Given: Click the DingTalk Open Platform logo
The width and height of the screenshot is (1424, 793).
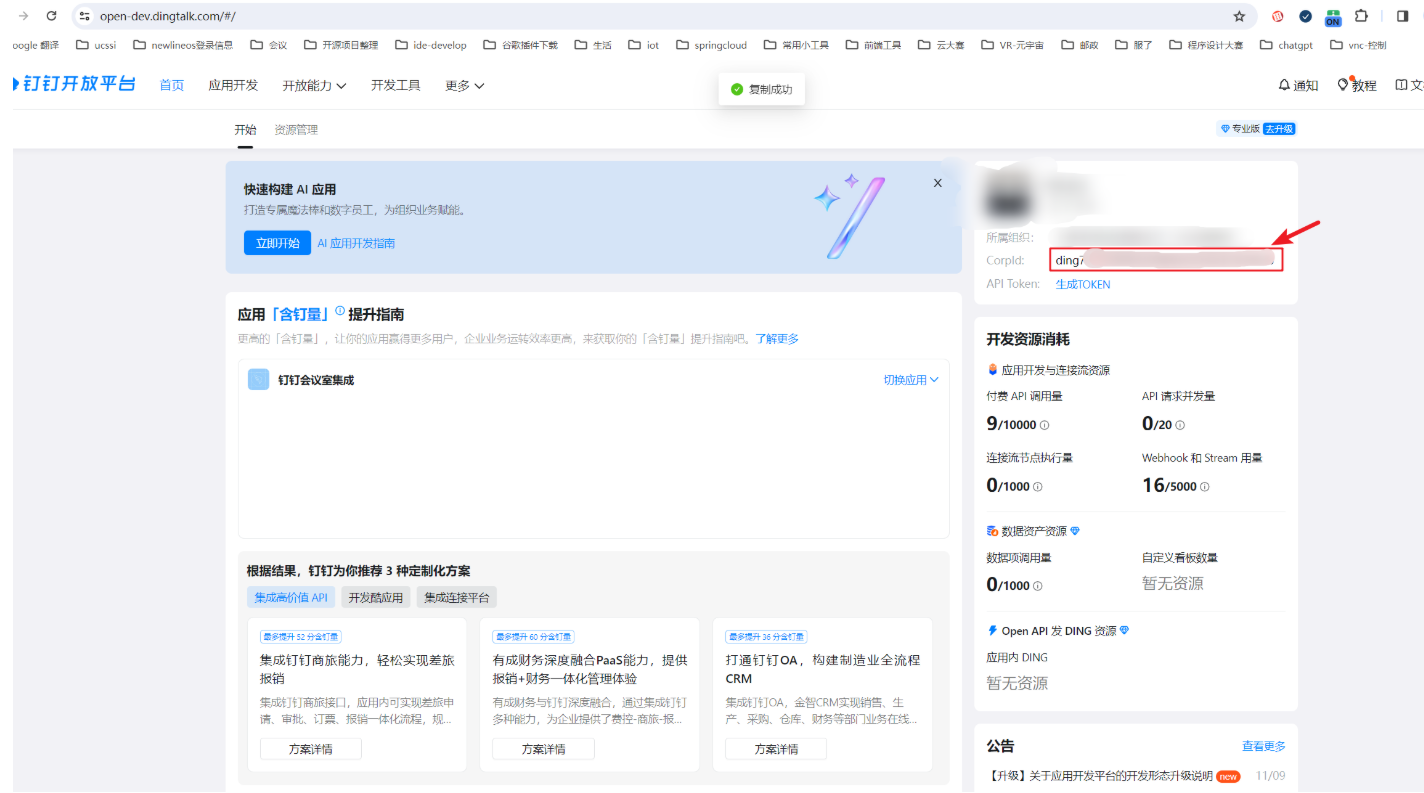Looking at the screenshot, I should (x=73, y=85).
